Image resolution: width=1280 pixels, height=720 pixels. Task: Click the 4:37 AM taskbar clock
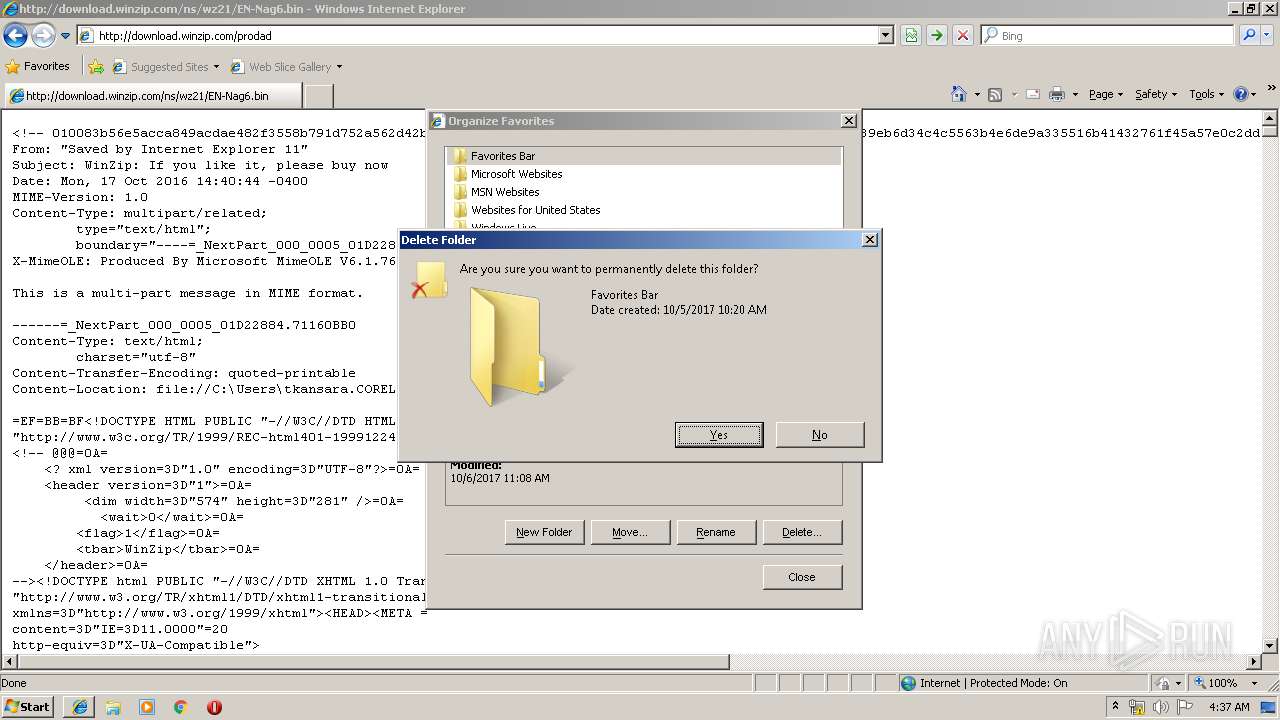coord(1229,707)
